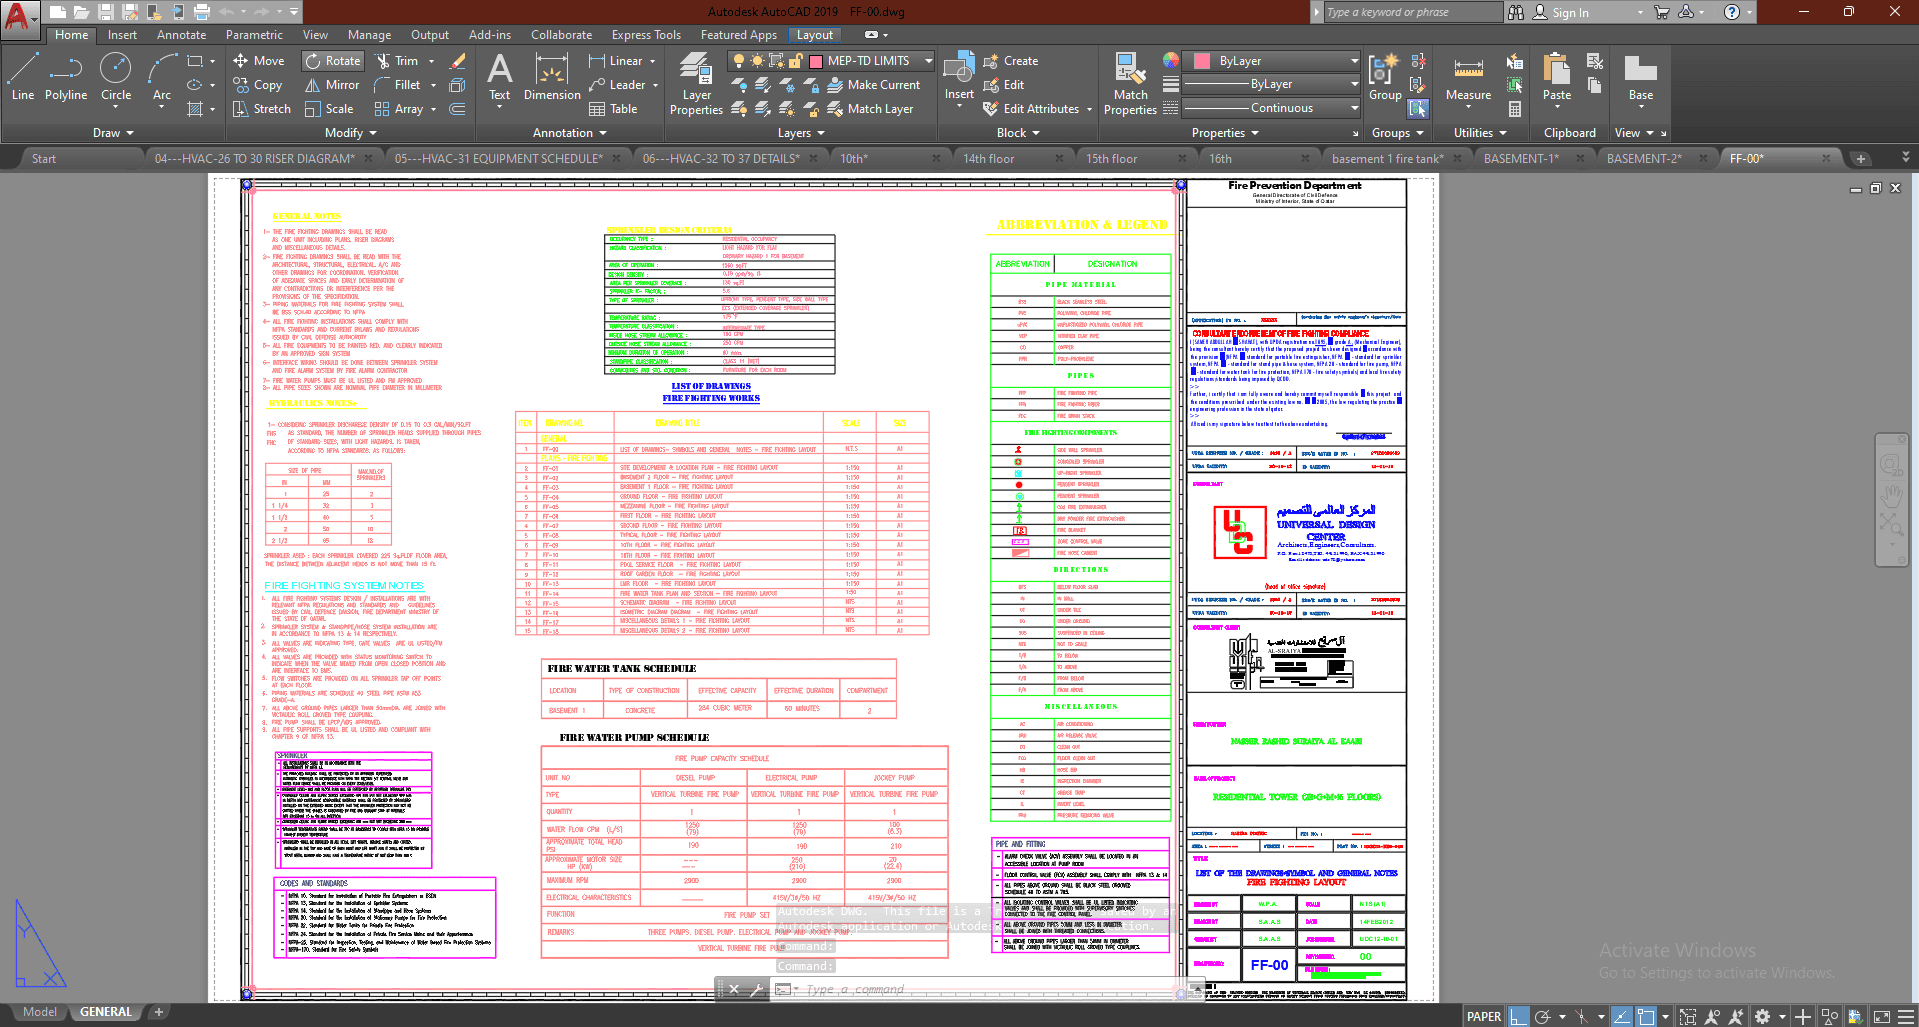This screenshot has width=1919, height=1027.
Task: Click the Rotate modify tool
Action: tap(333, 61)
